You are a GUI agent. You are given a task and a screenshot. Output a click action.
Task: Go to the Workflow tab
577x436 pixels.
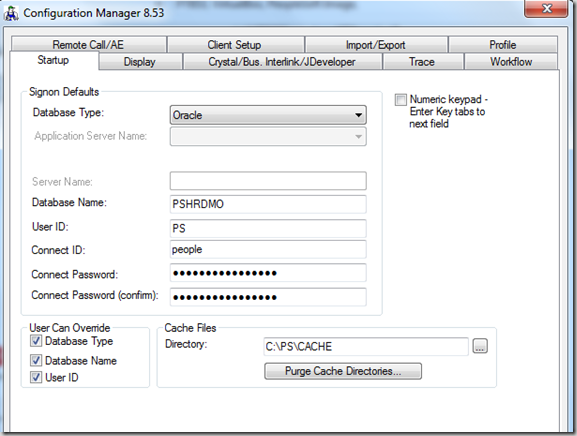pyautogui.click(x=511, y=62)
